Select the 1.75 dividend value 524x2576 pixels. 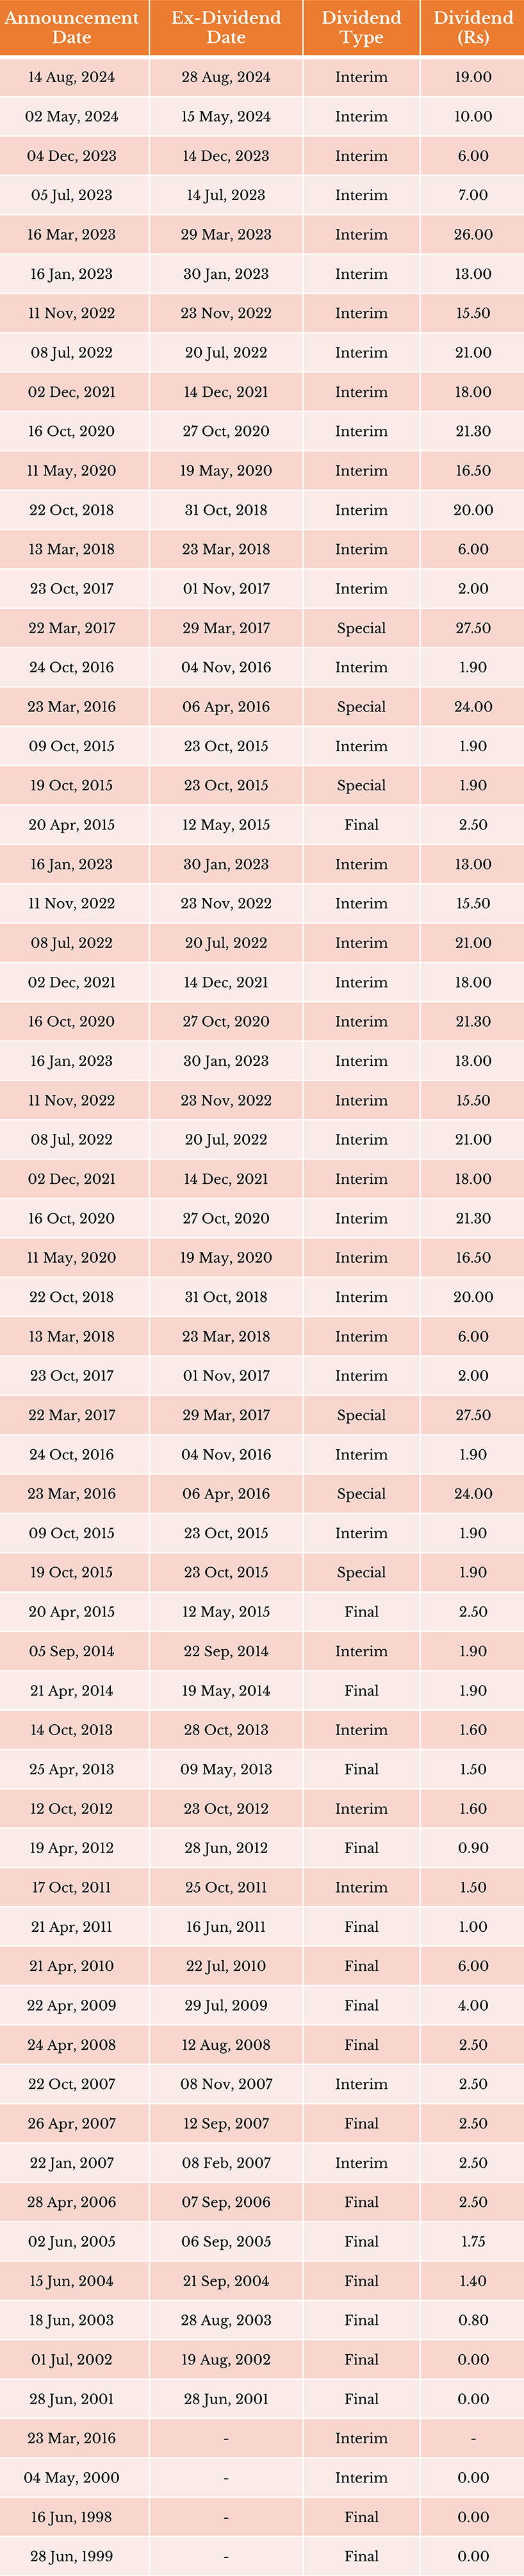coord(473,2241)
